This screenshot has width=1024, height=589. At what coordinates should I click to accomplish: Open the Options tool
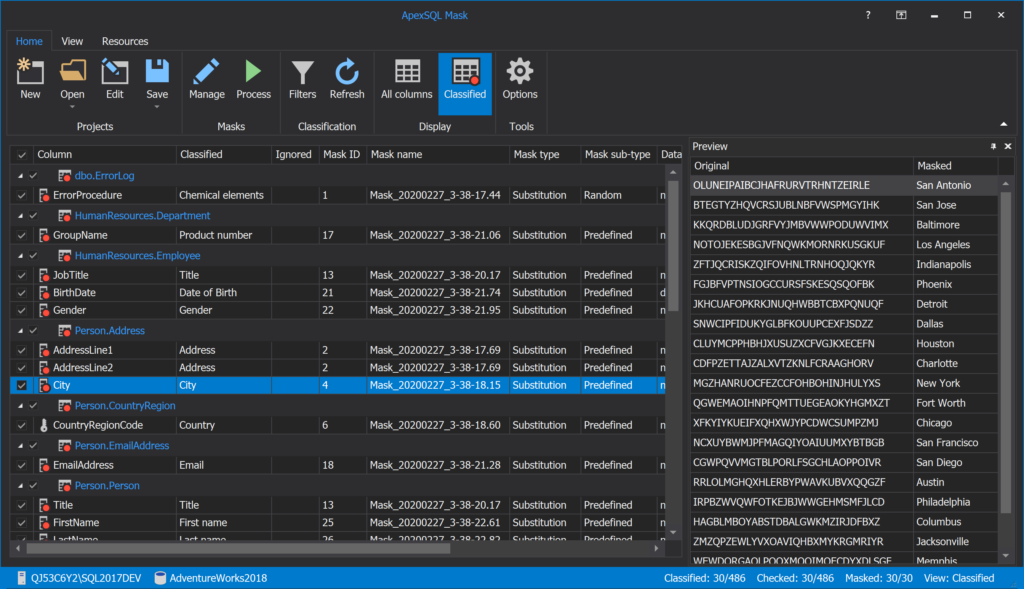(x=519, y=78)
